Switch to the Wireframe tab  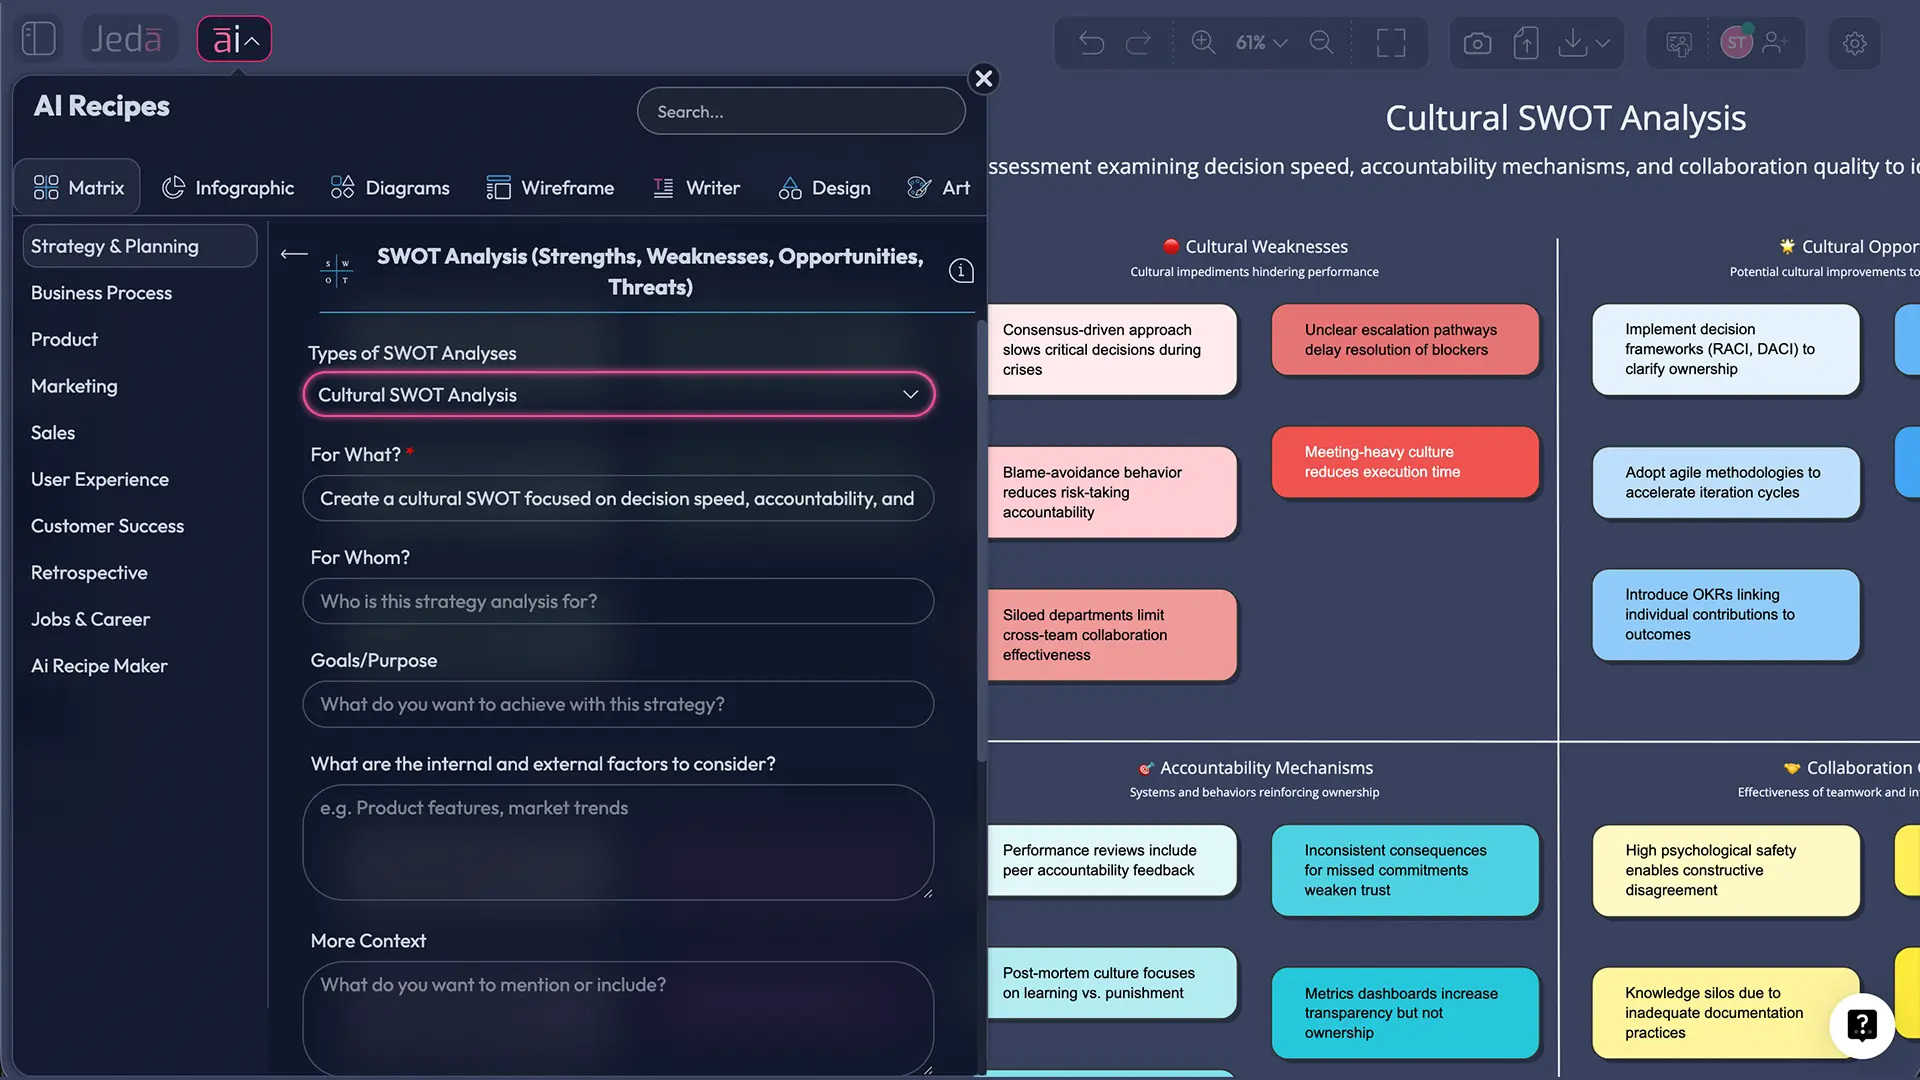click(550, 188)
